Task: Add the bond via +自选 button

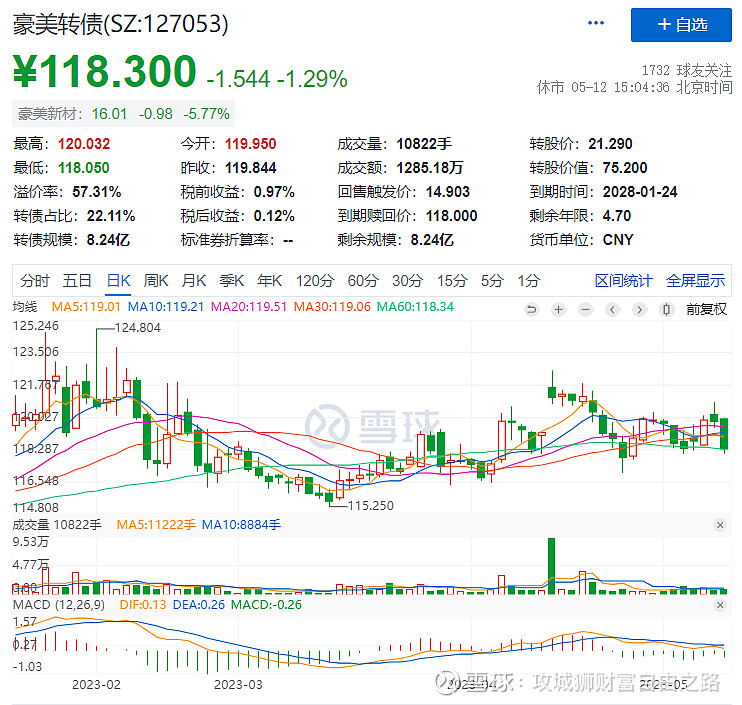Action: click(x=681, y=25)
